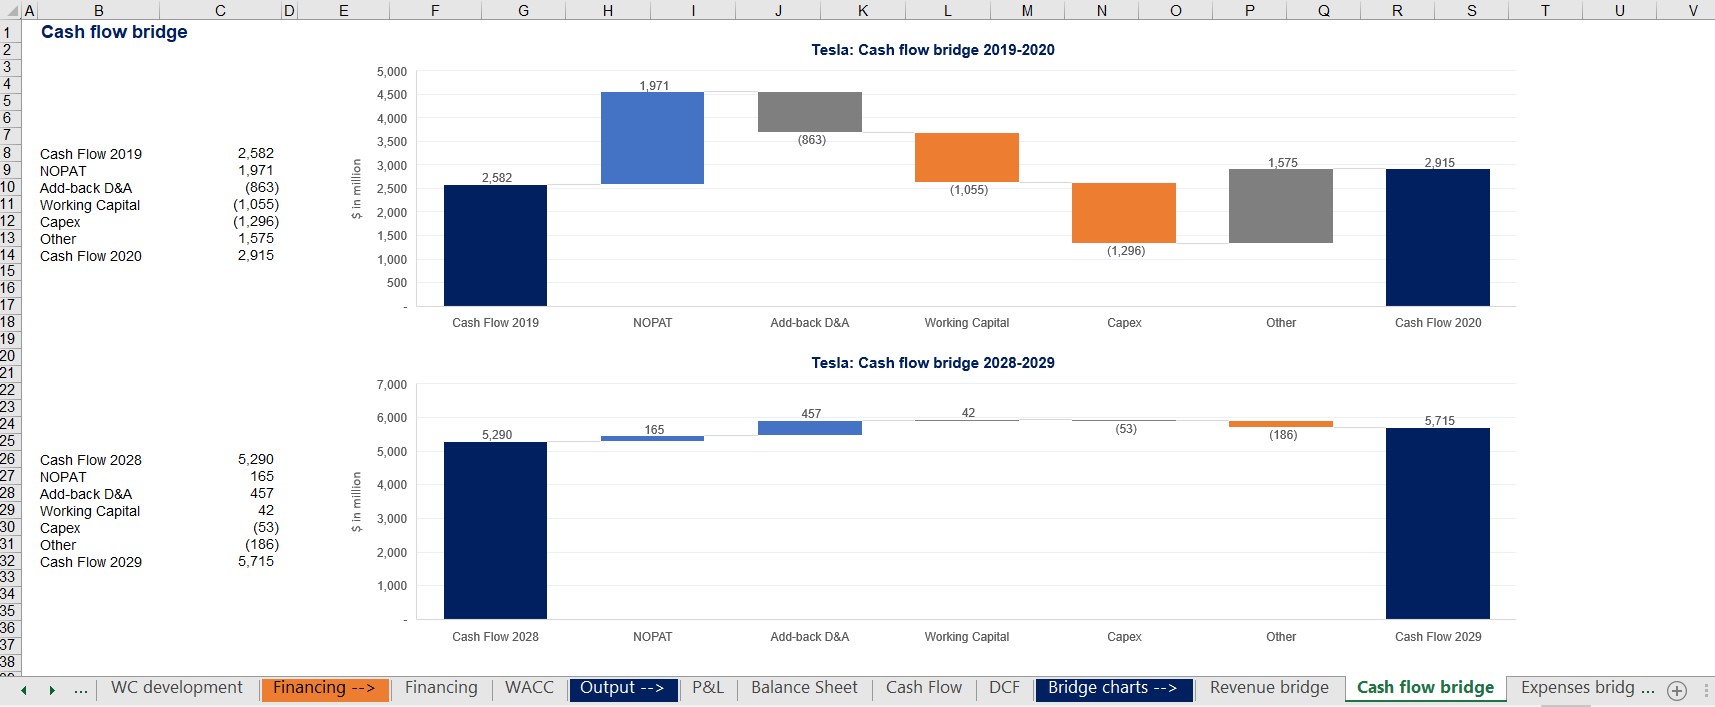Image resolution: width=1715 pixels, height=707 pixels.
Task: Open the Balance Sheet tab
Action: point(804,688)
